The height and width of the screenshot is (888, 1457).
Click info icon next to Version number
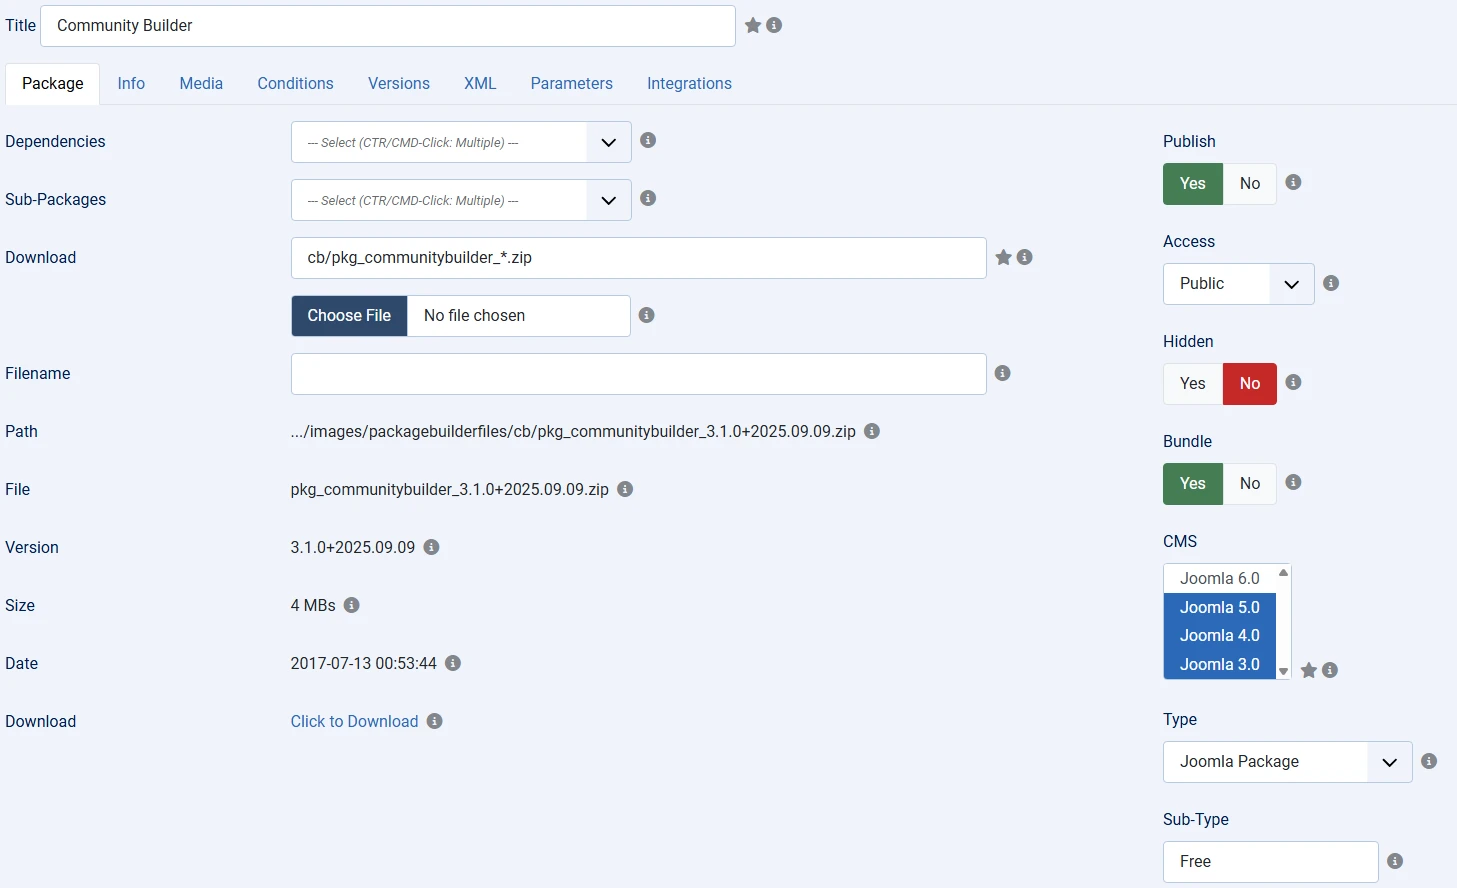click(432, 548)
